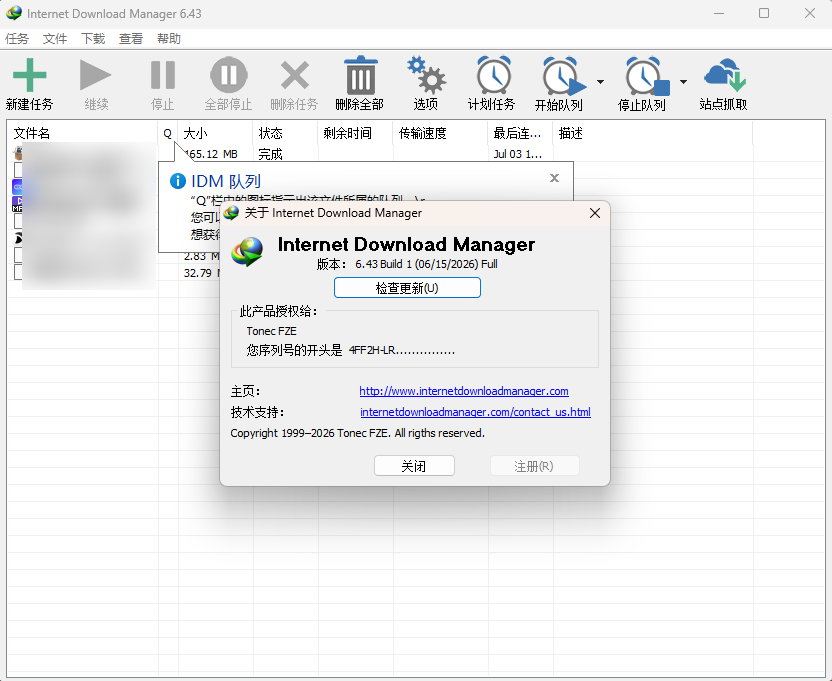Click the Start Queue (开始队列) icon

(564, 76)
